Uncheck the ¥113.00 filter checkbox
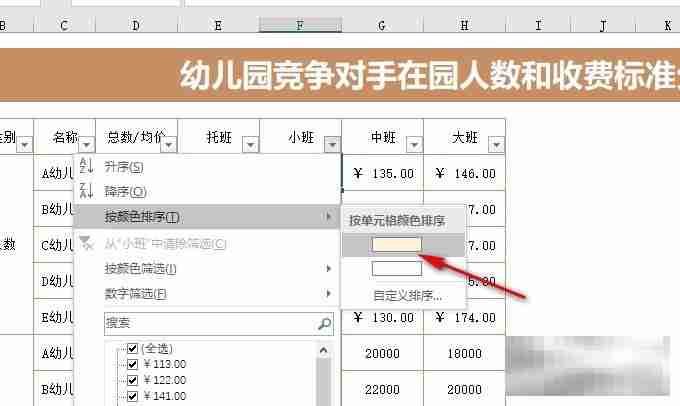Image resolution: width=680 pixels, height=406 pixels. pyautogui.click(x=133, y=364)
